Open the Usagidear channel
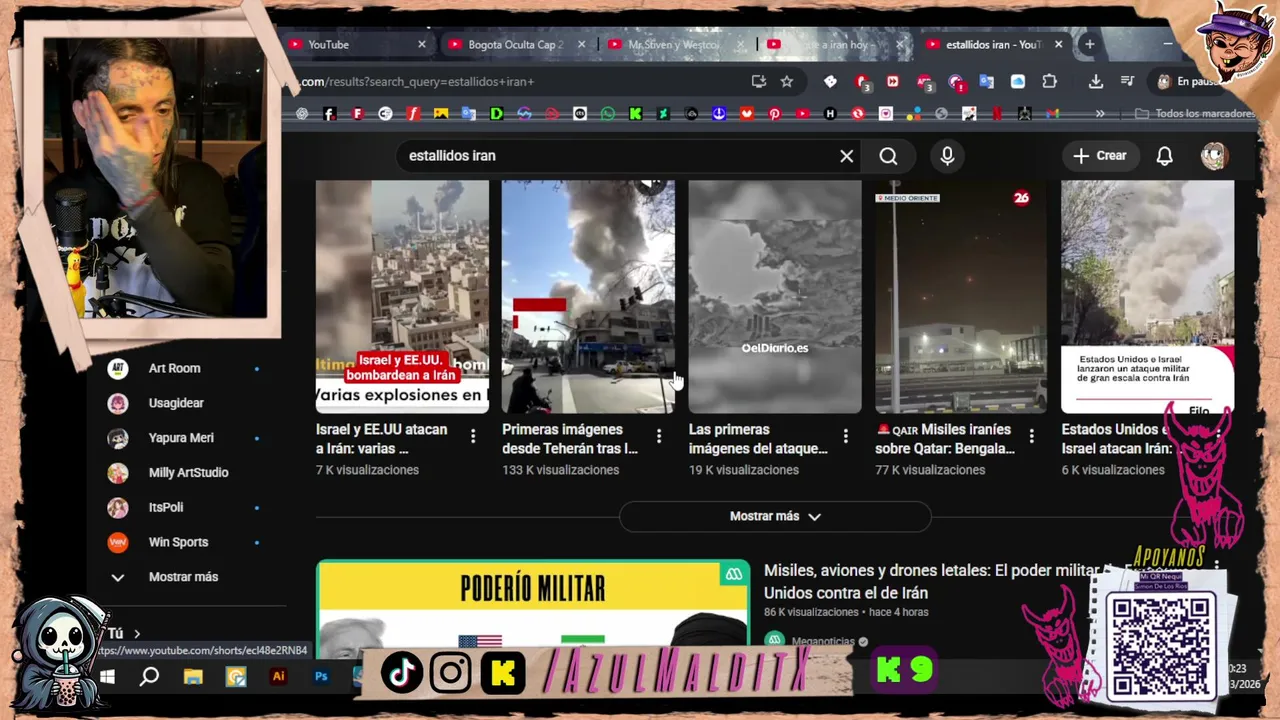Image resolution: width=1280 pixels, height=720 pixels. click(x=176, y=403)
